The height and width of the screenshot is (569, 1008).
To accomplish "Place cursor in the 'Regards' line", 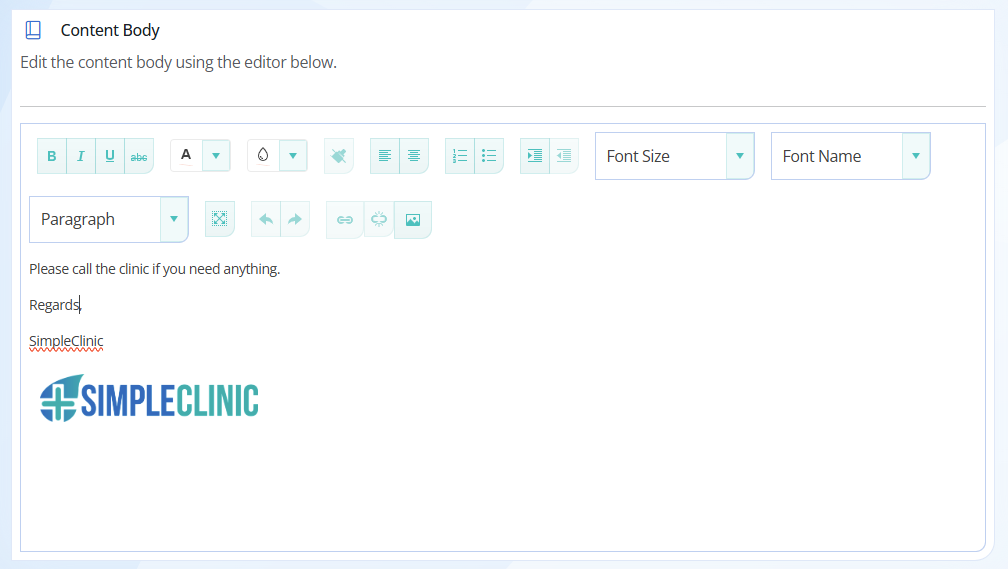I will coord(55,305).
